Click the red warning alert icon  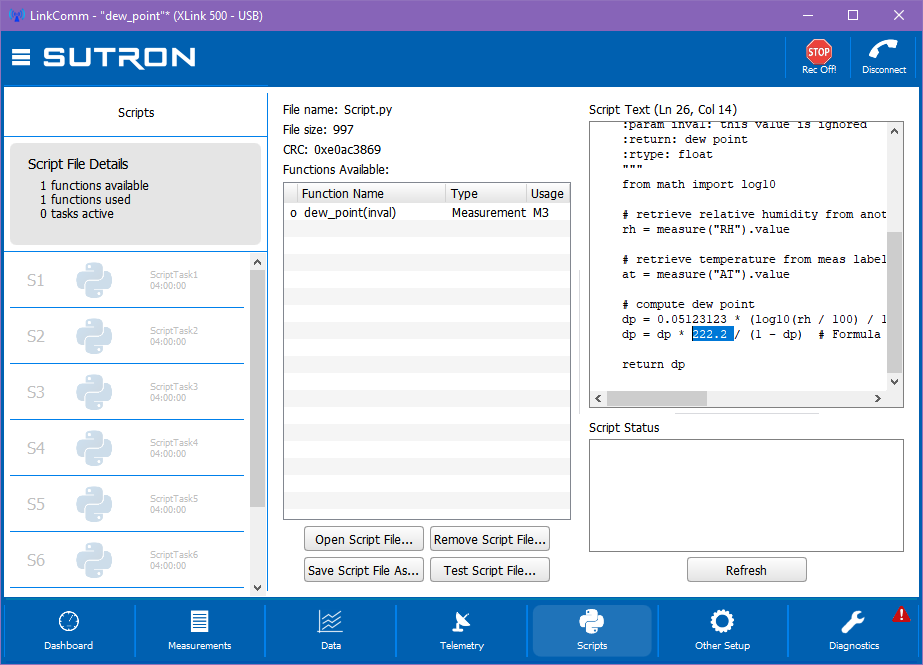tap(901, 615)
